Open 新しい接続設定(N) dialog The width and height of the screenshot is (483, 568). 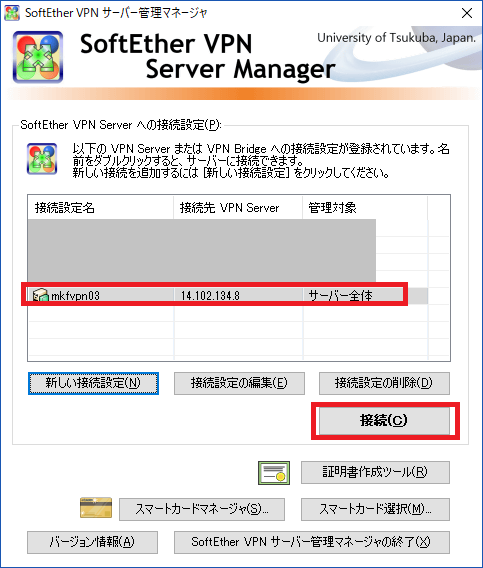pyautogui.click(x=93, y=383)
